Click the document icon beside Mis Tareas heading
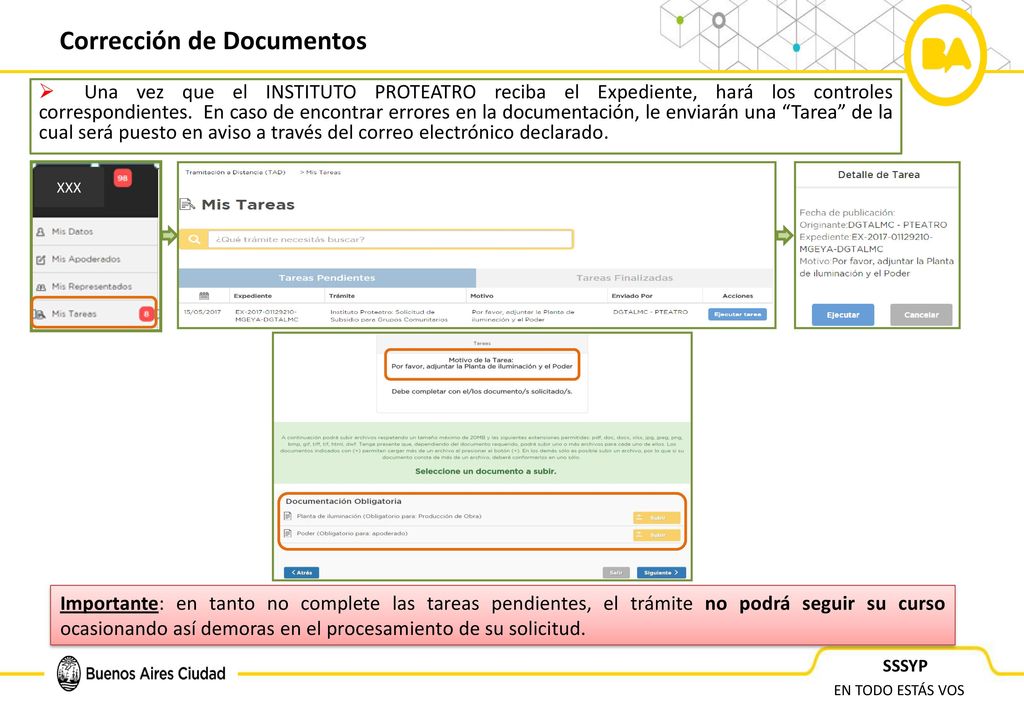1024x709 pixels. (187, 204)
